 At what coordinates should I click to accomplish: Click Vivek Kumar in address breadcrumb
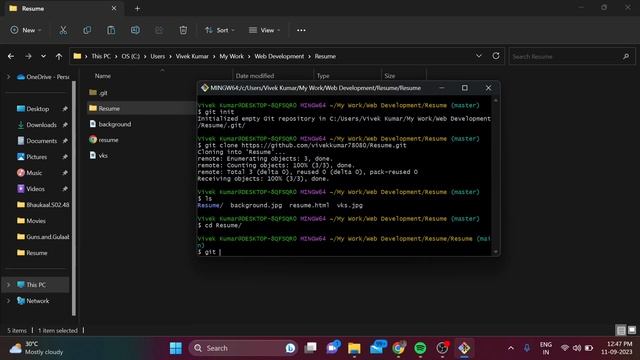click(x=192, y=56)
